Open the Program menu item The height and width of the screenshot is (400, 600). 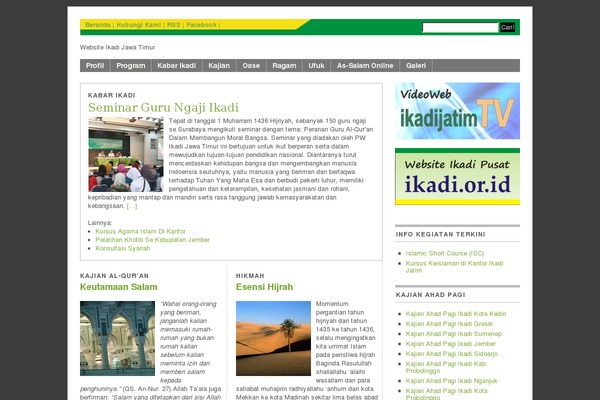[131, 65]
